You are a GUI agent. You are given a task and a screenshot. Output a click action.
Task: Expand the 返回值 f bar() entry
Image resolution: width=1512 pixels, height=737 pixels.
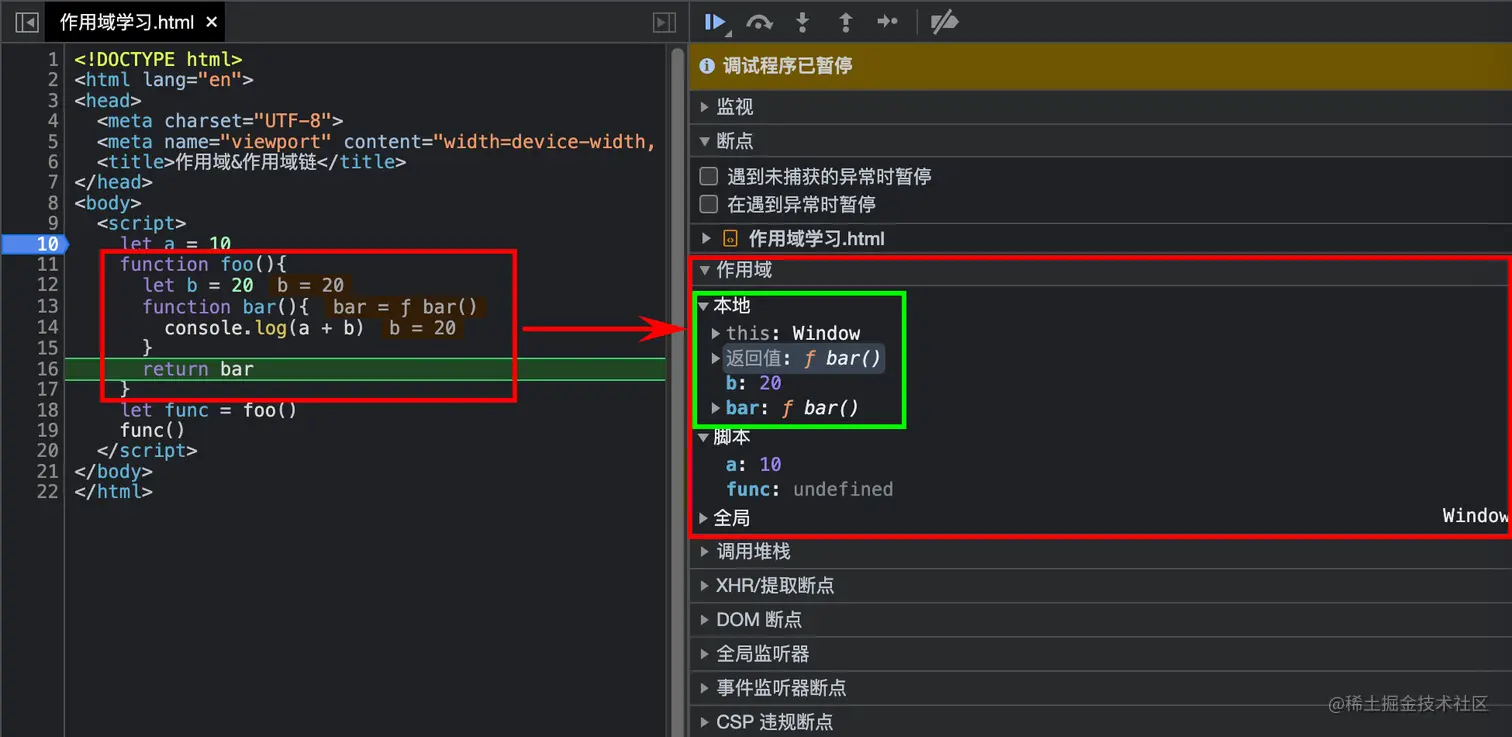pos(716,358)
